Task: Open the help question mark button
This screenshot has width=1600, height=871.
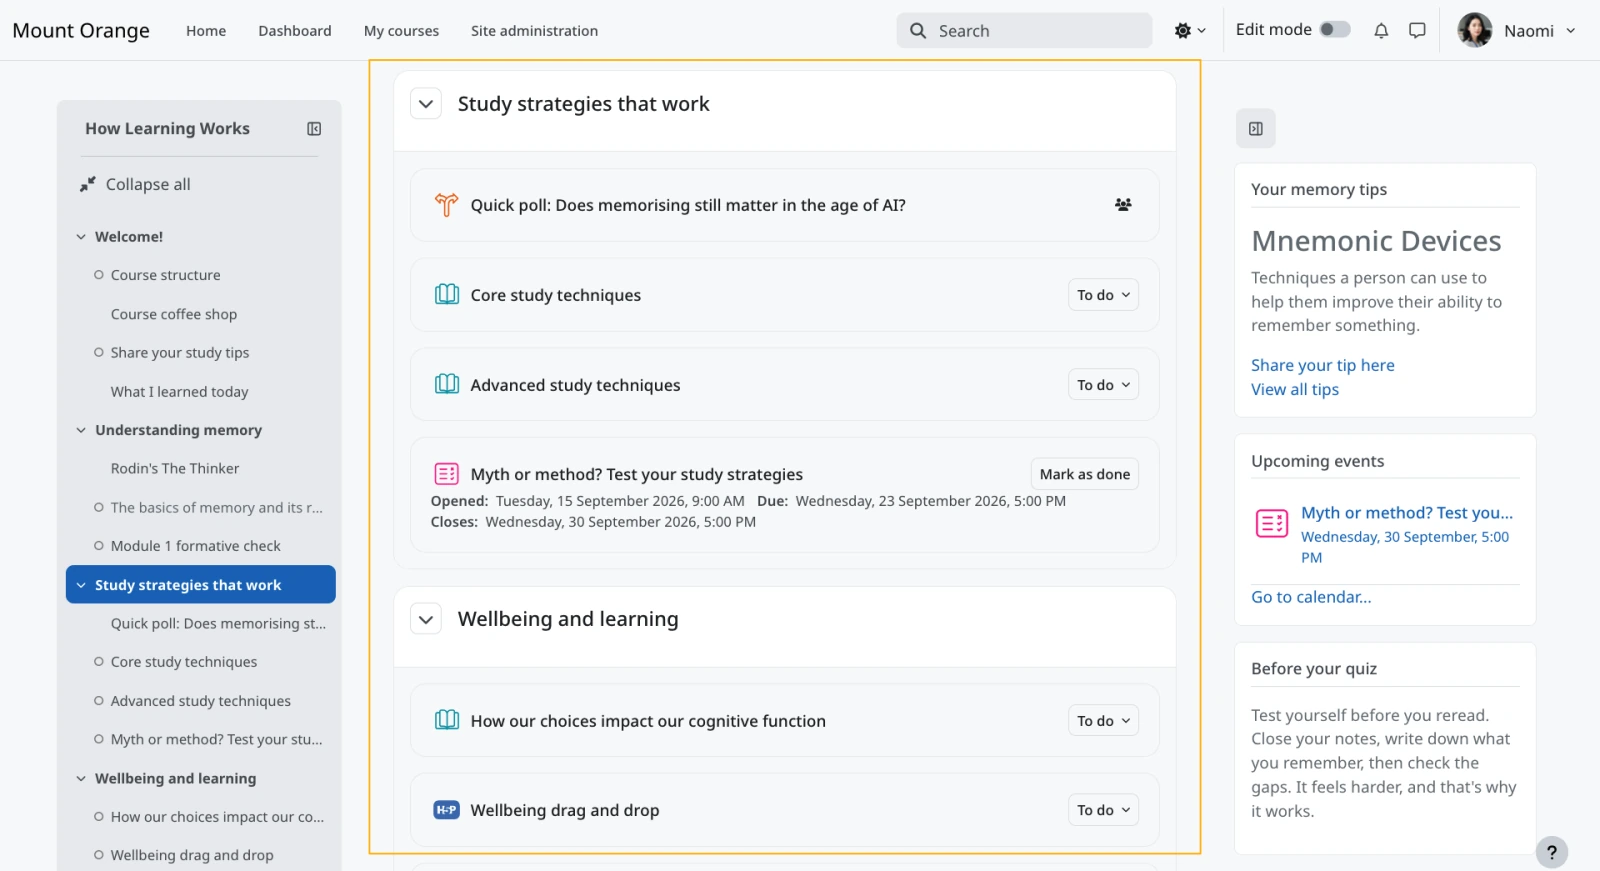Action: [x=1551, y=852]
